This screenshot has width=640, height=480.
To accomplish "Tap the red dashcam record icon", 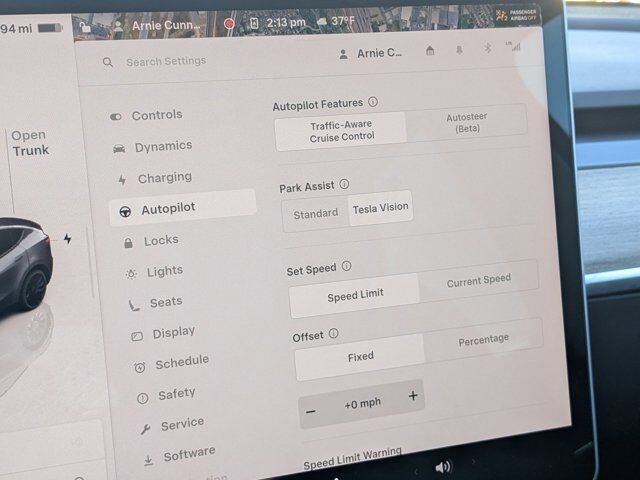I will [229, 22].
